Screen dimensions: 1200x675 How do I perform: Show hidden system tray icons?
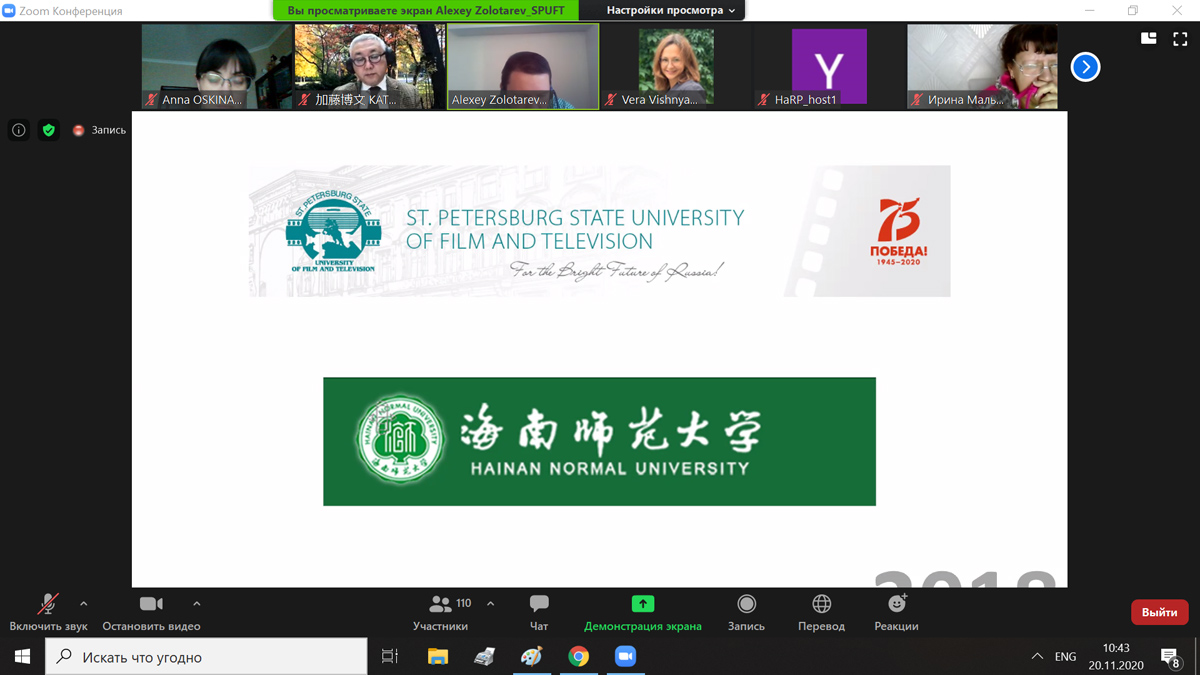click(x=1037, y=657)
